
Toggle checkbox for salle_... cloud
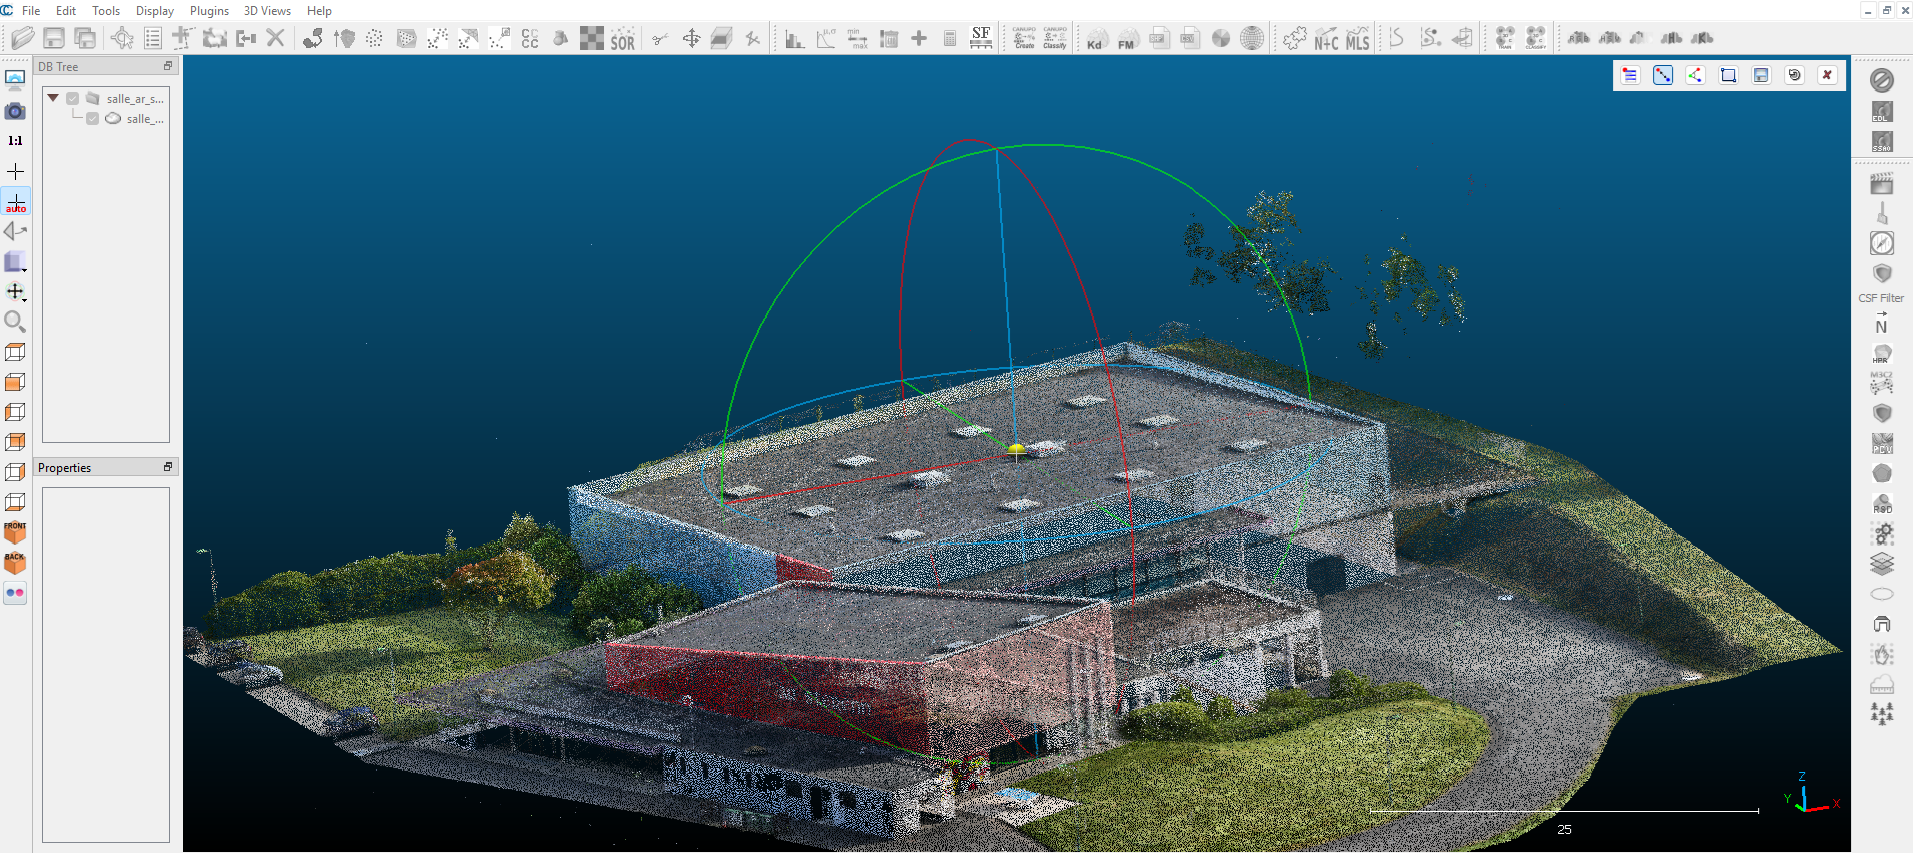coord(93,119)
